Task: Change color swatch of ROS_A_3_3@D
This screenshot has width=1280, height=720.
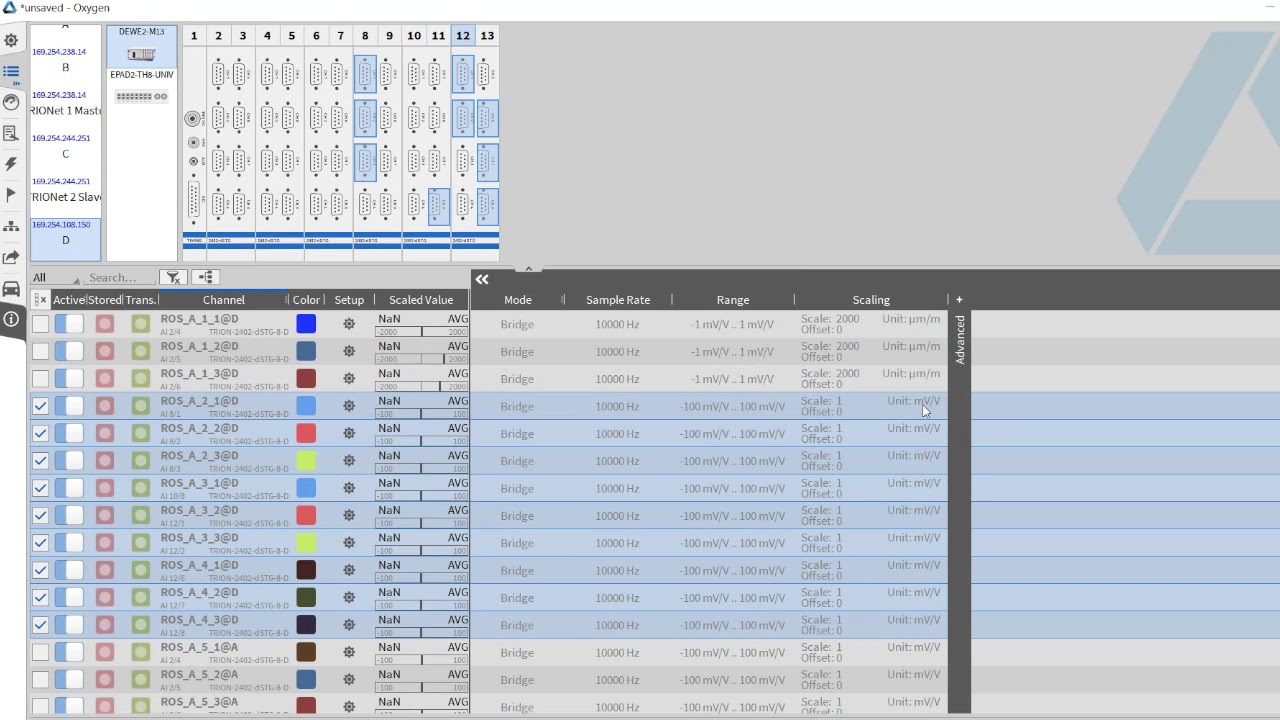Action: point(306,543)
